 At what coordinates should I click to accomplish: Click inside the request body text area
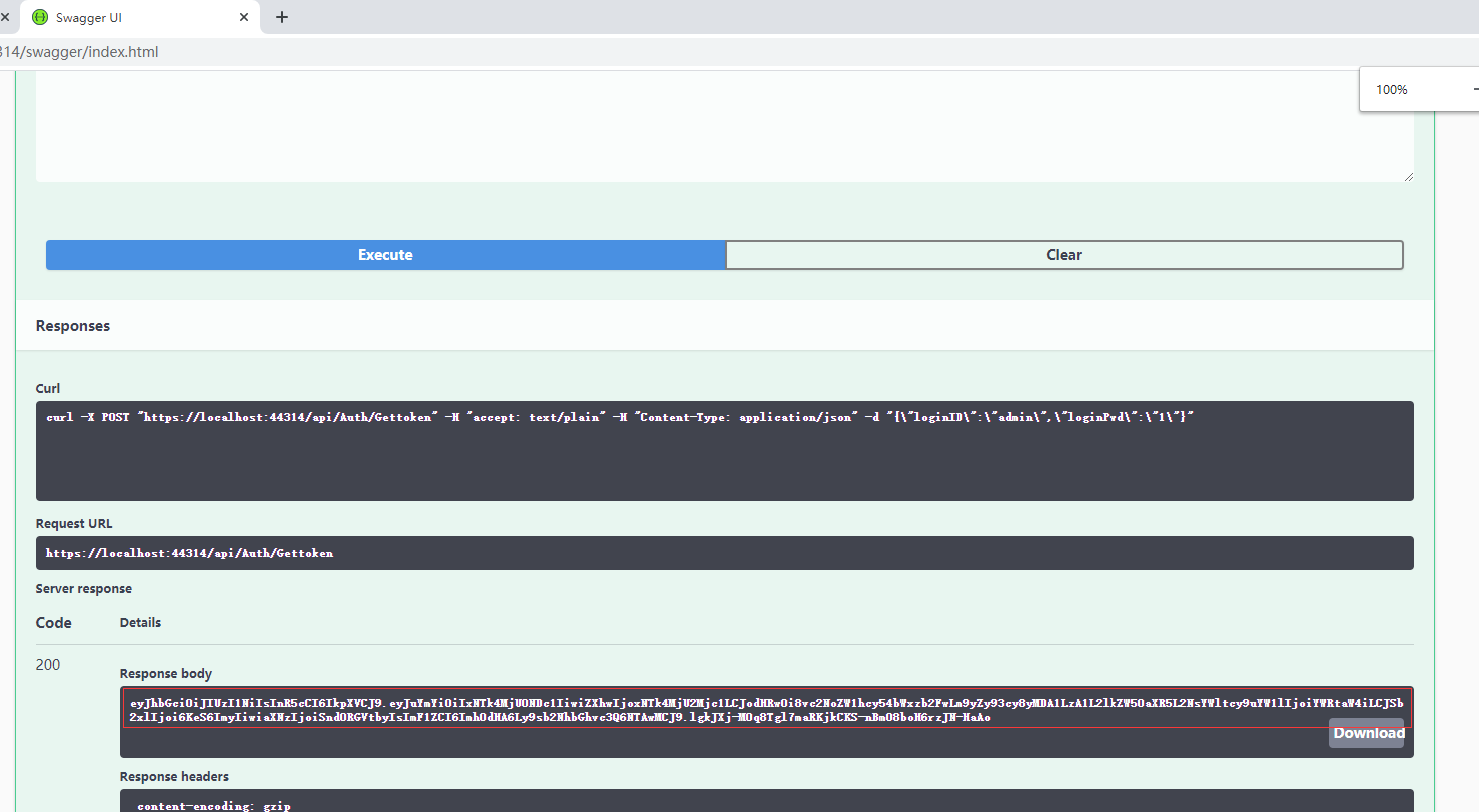click(x=725, y=126)
